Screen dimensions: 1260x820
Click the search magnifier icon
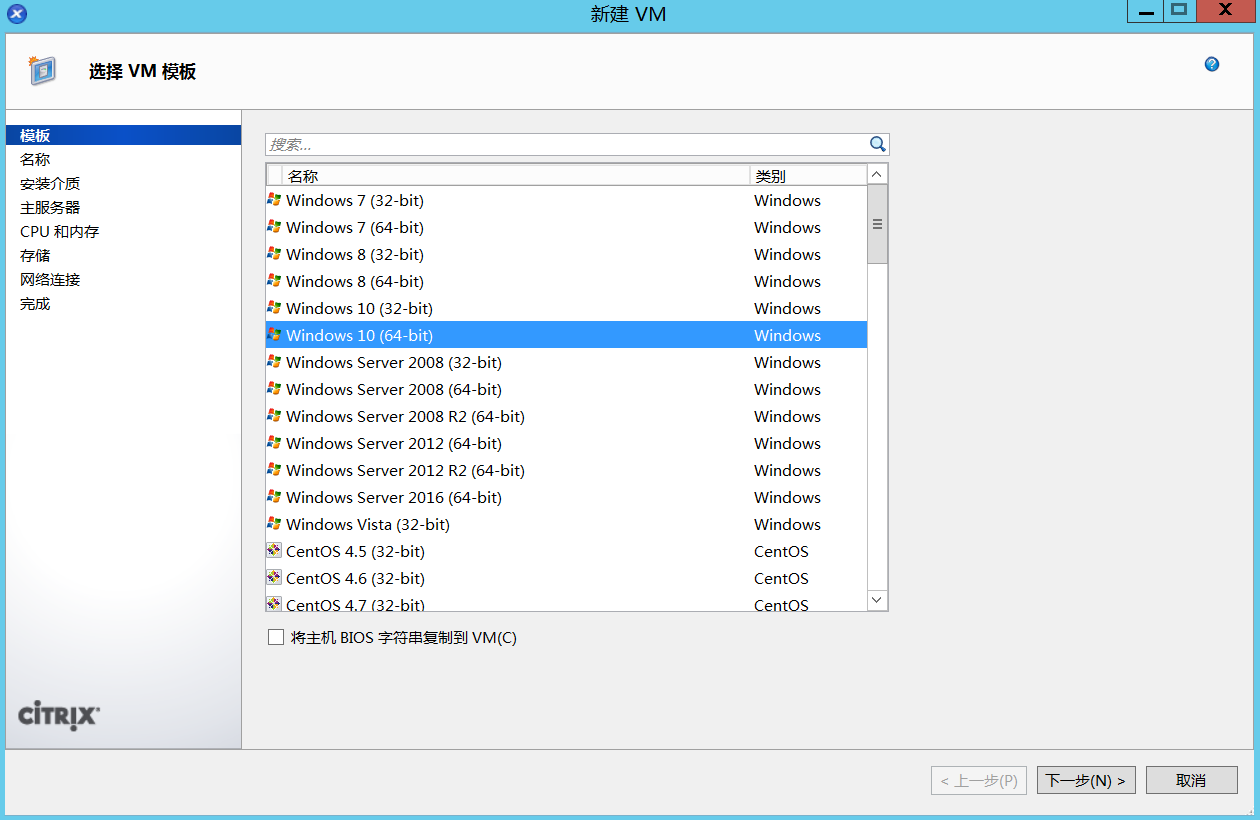pos(878,144)
